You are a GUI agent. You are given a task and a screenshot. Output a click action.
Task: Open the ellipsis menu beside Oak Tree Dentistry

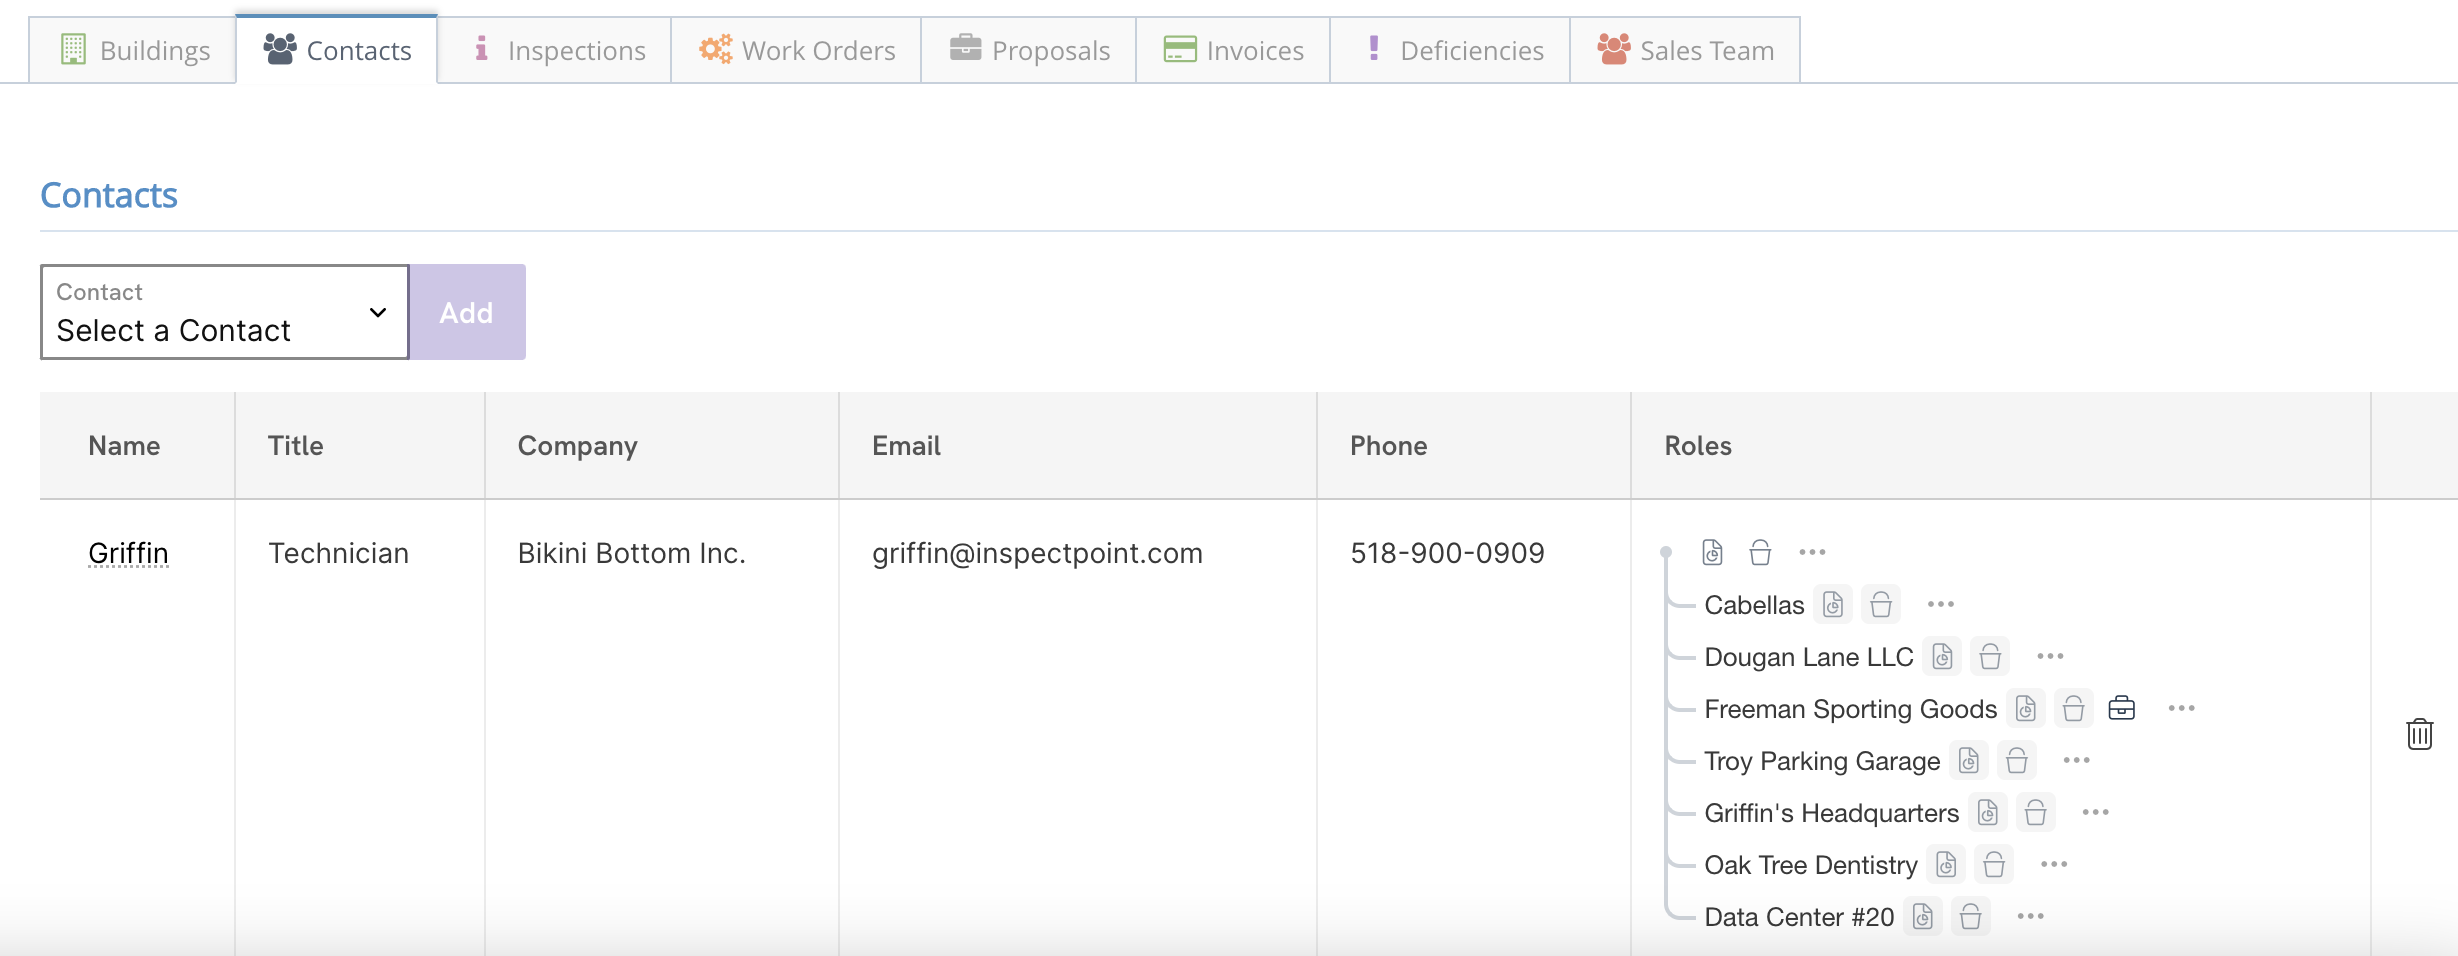click(2054, 864)
